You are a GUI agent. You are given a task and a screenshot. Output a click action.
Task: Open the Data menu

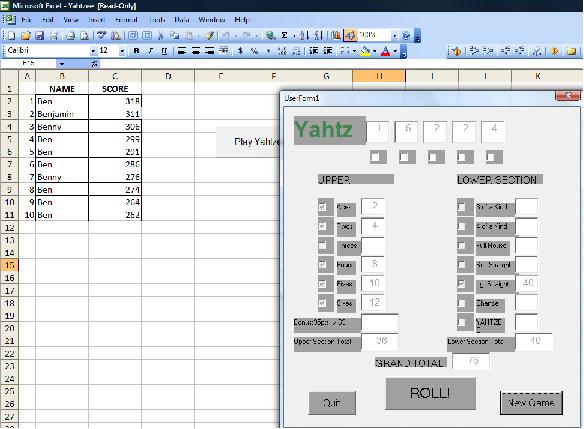[182, 20]
